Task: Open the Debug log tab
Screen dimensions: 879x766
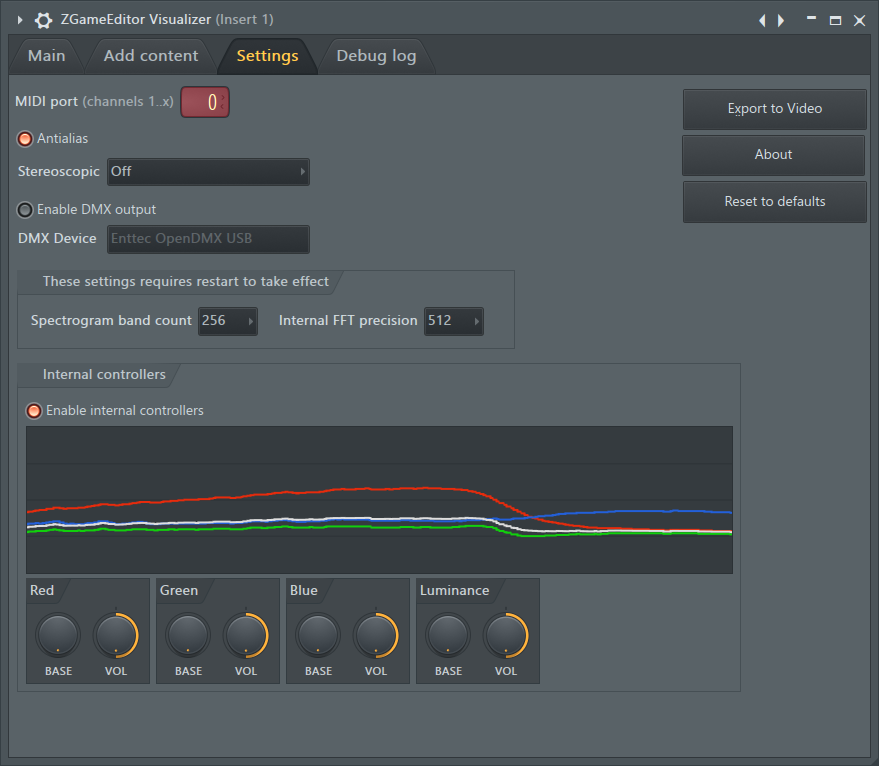Action: coord(376,56)
